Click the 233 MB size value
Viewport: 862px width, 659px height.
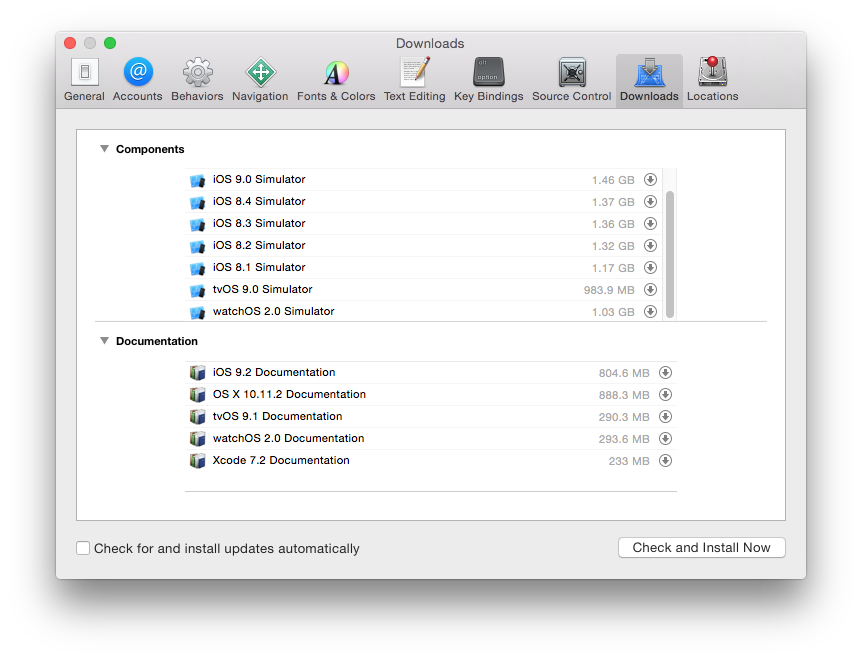629,461
